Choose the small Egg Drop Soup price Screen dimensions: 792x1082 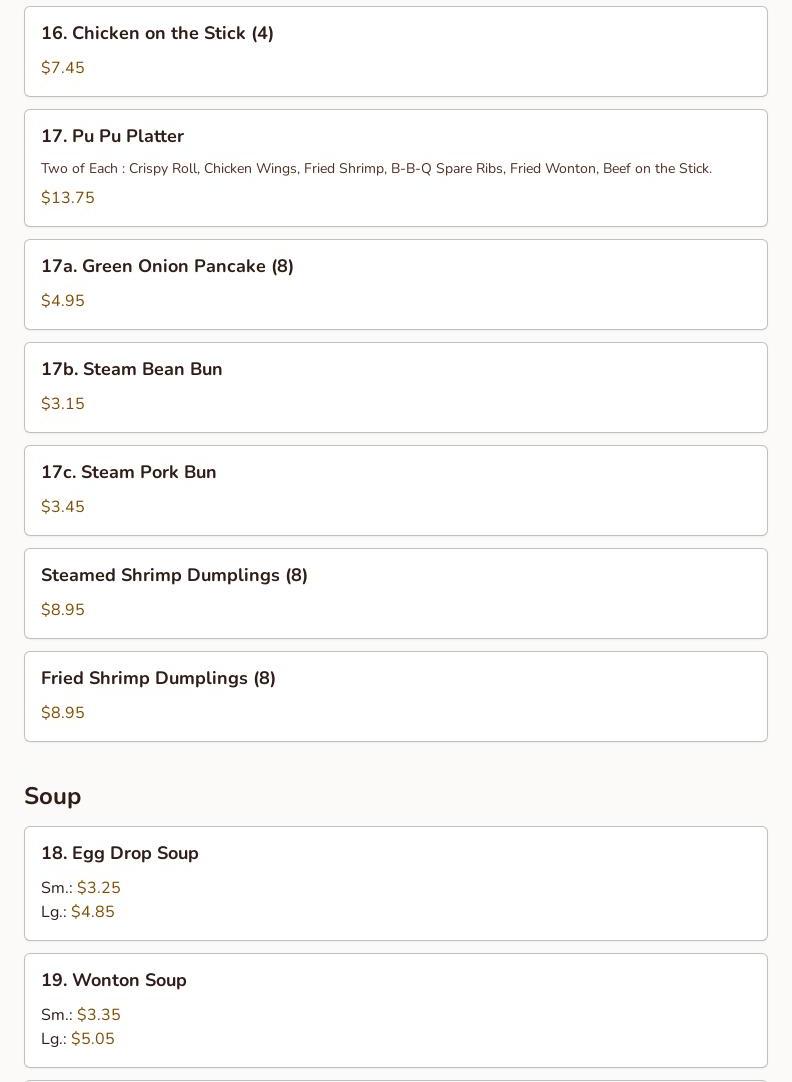coord(99,887)
